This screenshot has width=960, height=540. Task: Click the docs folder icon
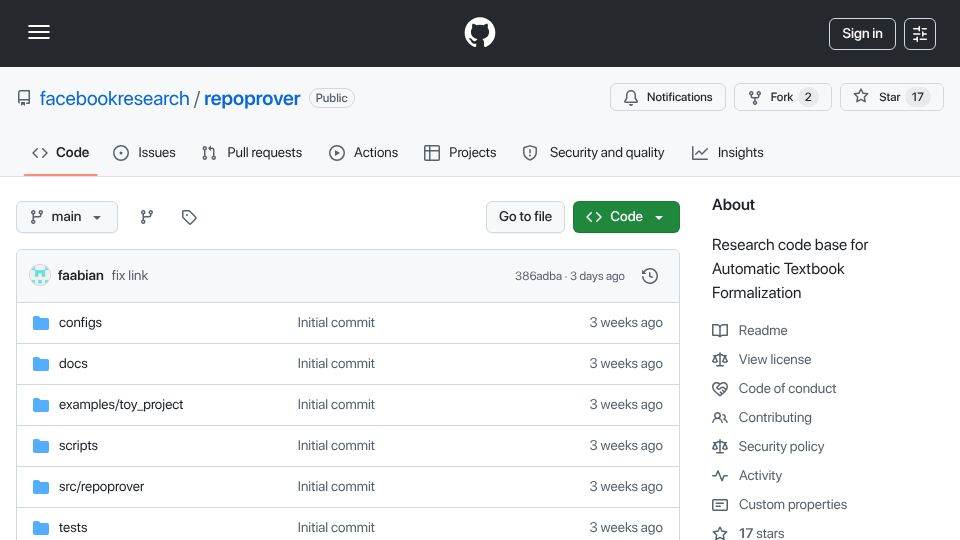(41, 364)
